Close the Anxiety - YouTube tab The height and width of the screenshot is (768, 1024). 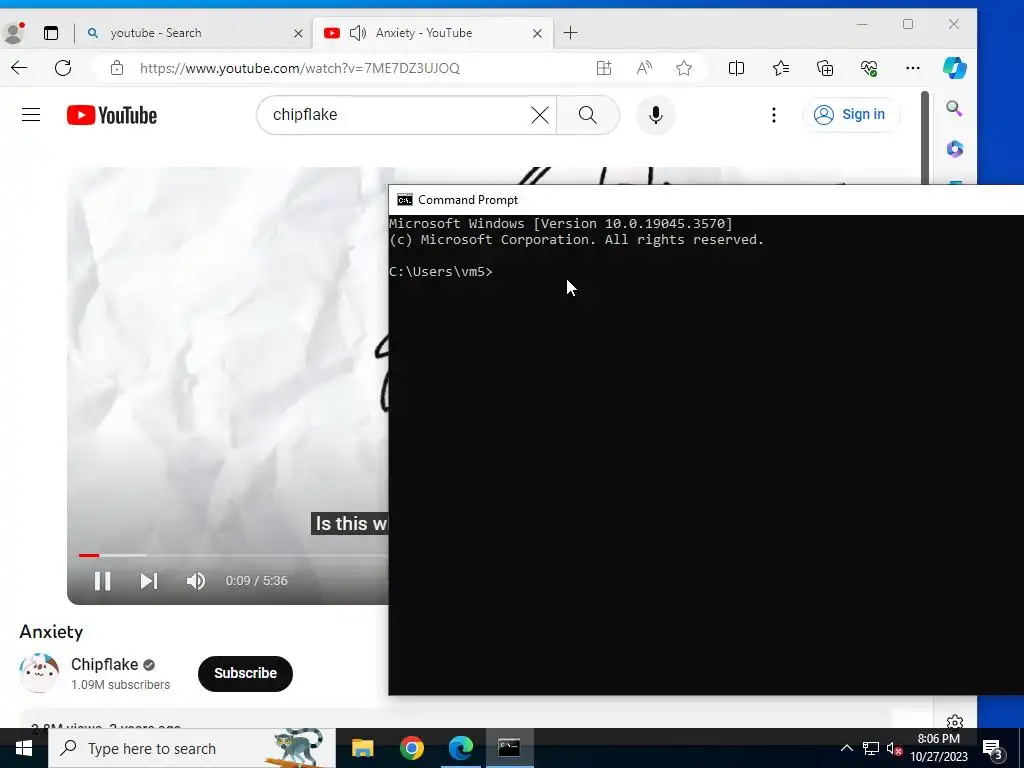[x=537, y=33]
